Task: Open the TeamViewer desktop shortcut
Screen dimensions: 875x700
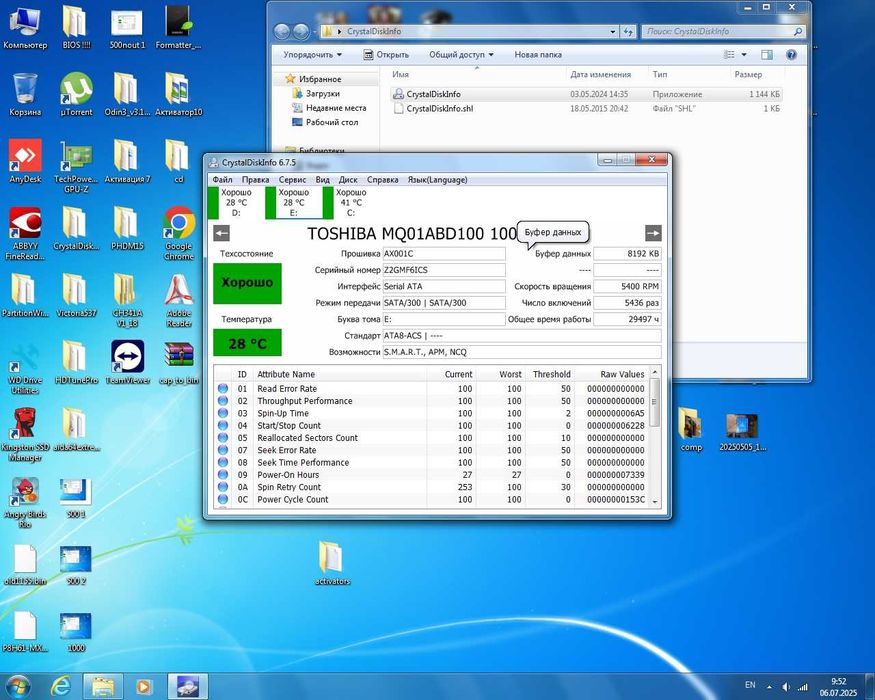Action: pyautogui.click(x=128, y=363)
